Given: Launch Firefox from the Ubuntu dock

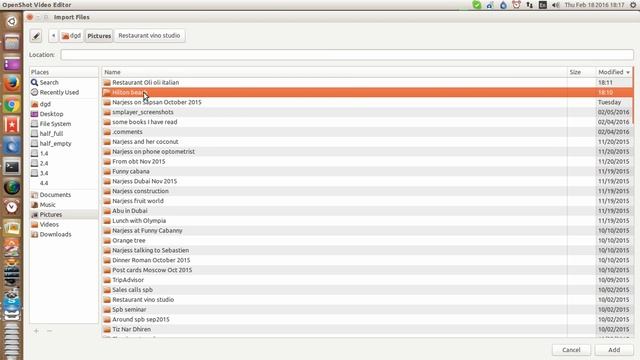Looking at the screenshot, I should coord(12,84).
